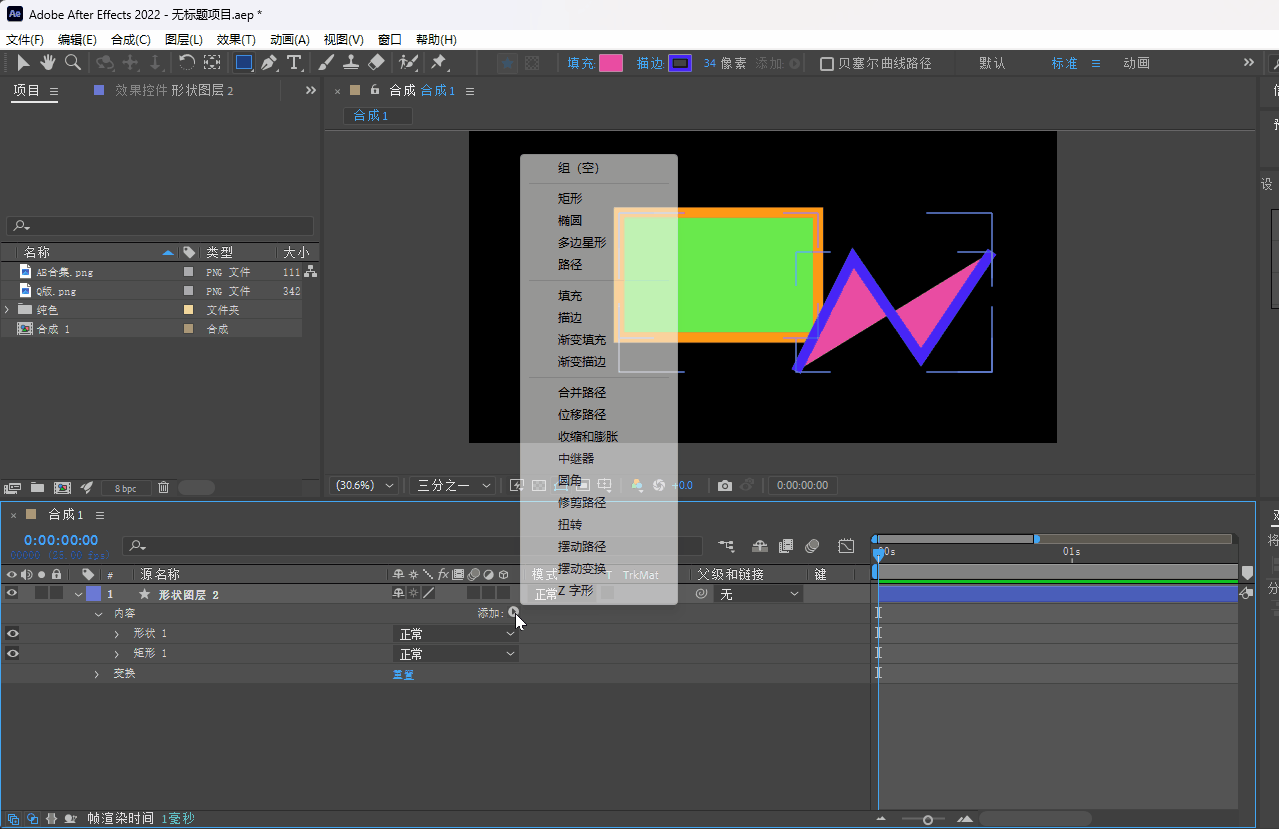Click the 描边 stroke options label

pos(650,63)
